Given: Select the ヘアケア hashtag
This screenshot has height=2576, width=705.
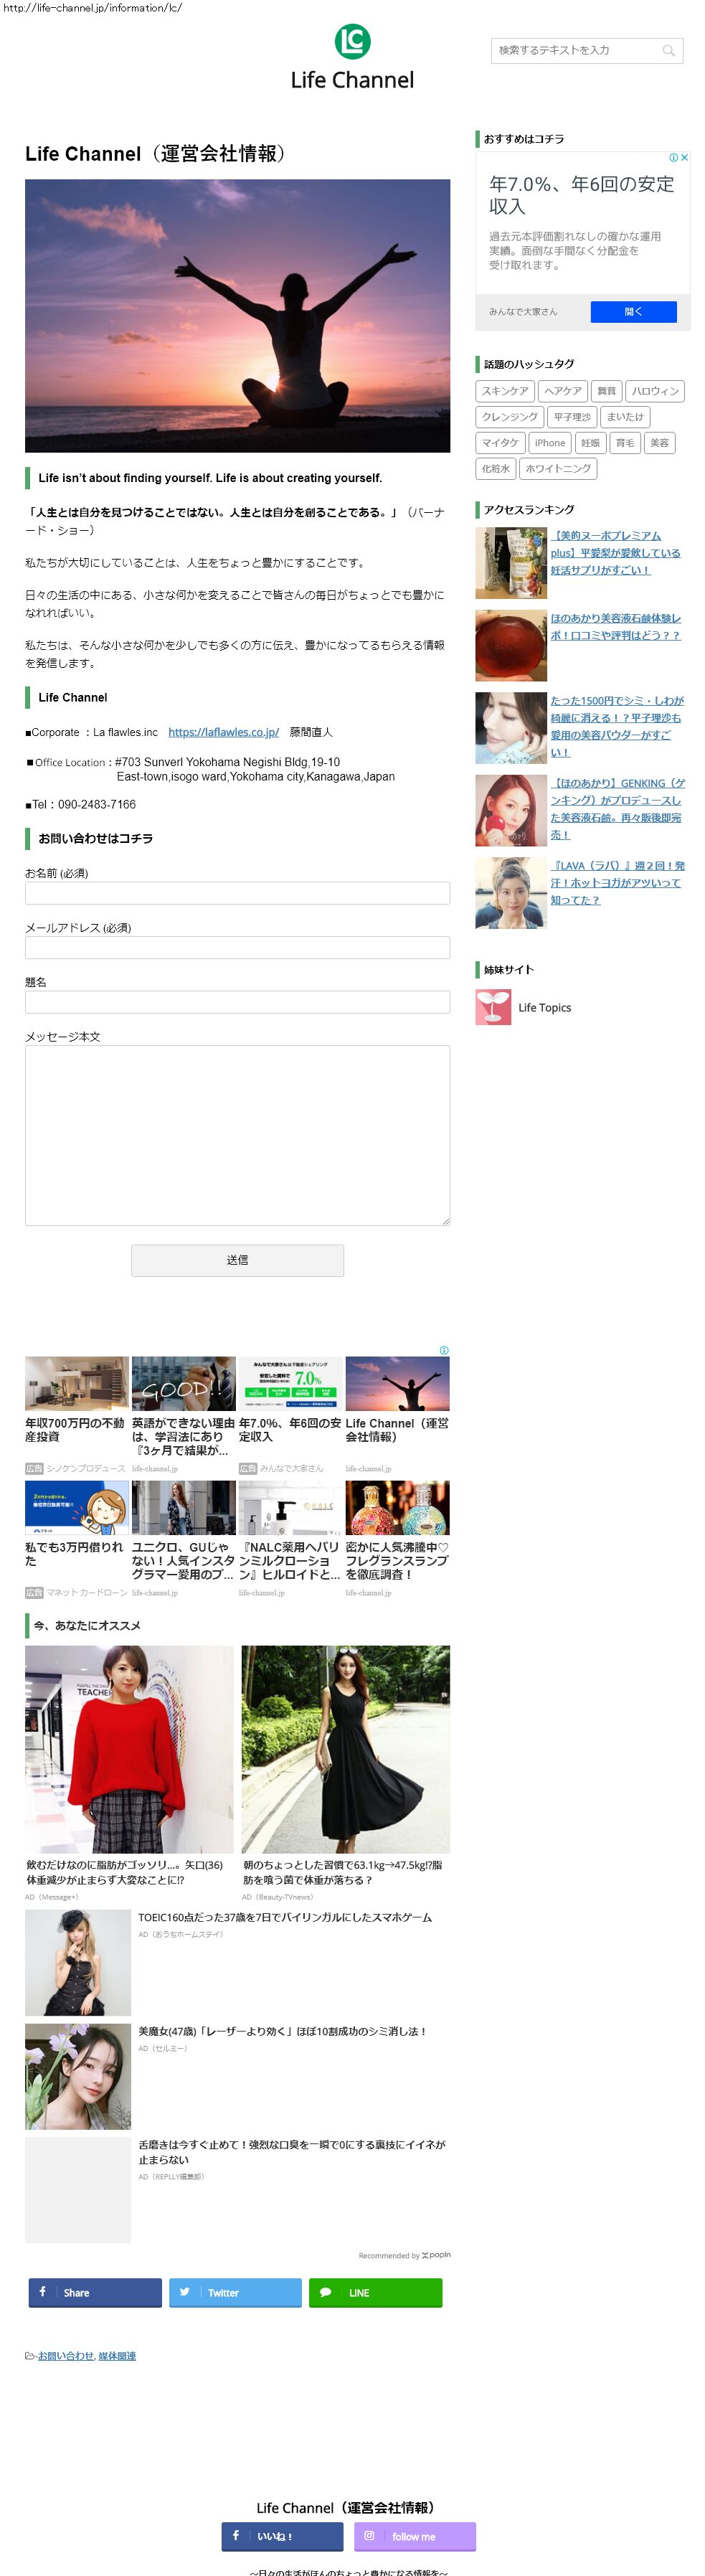Looking at the screenshot, I should point(563,391).
